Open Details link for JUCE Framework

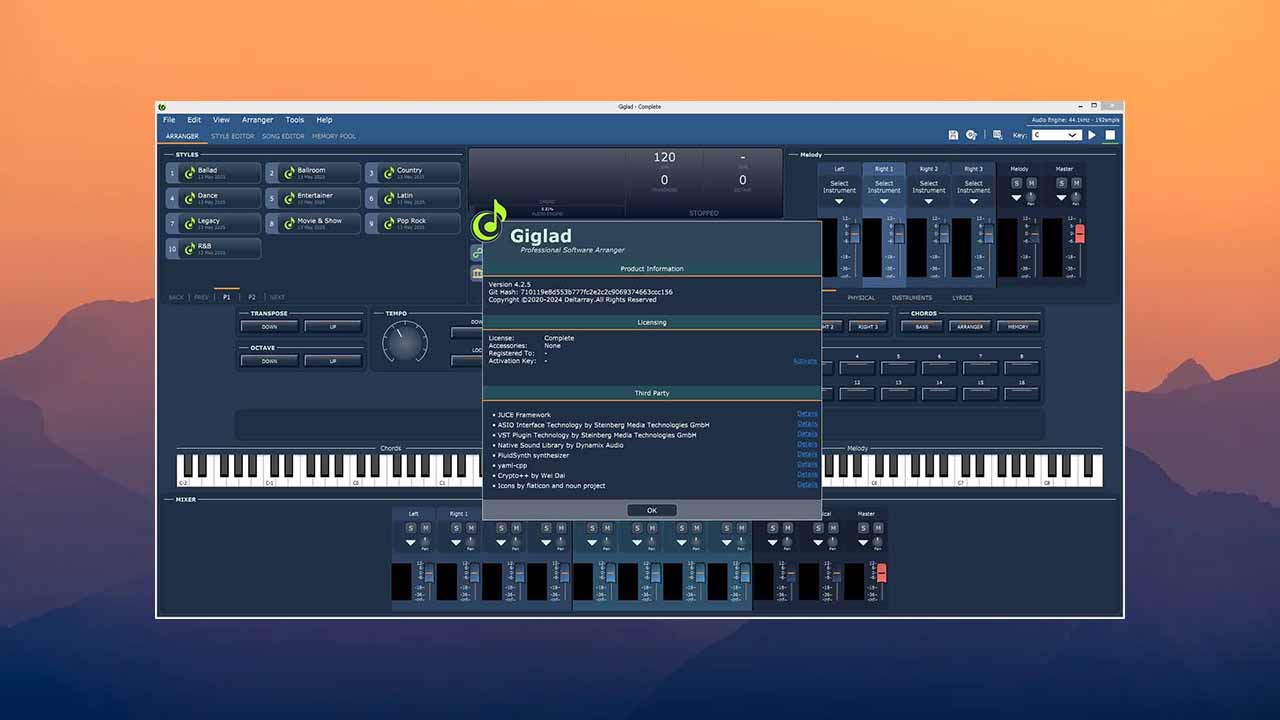(806, 413)
